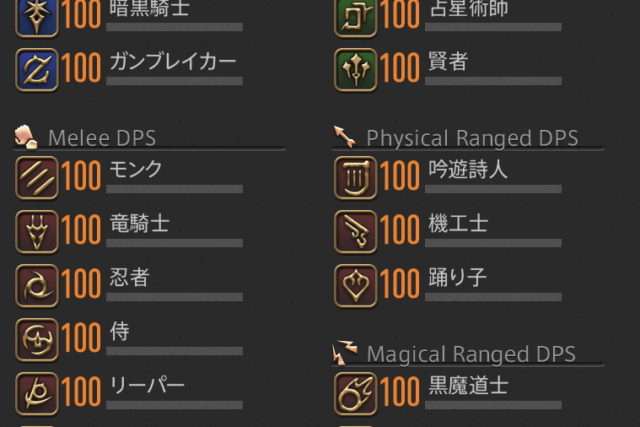Click the Sage (賢者) job icon
Screen dimensions: 640x427
pos(356,70)
